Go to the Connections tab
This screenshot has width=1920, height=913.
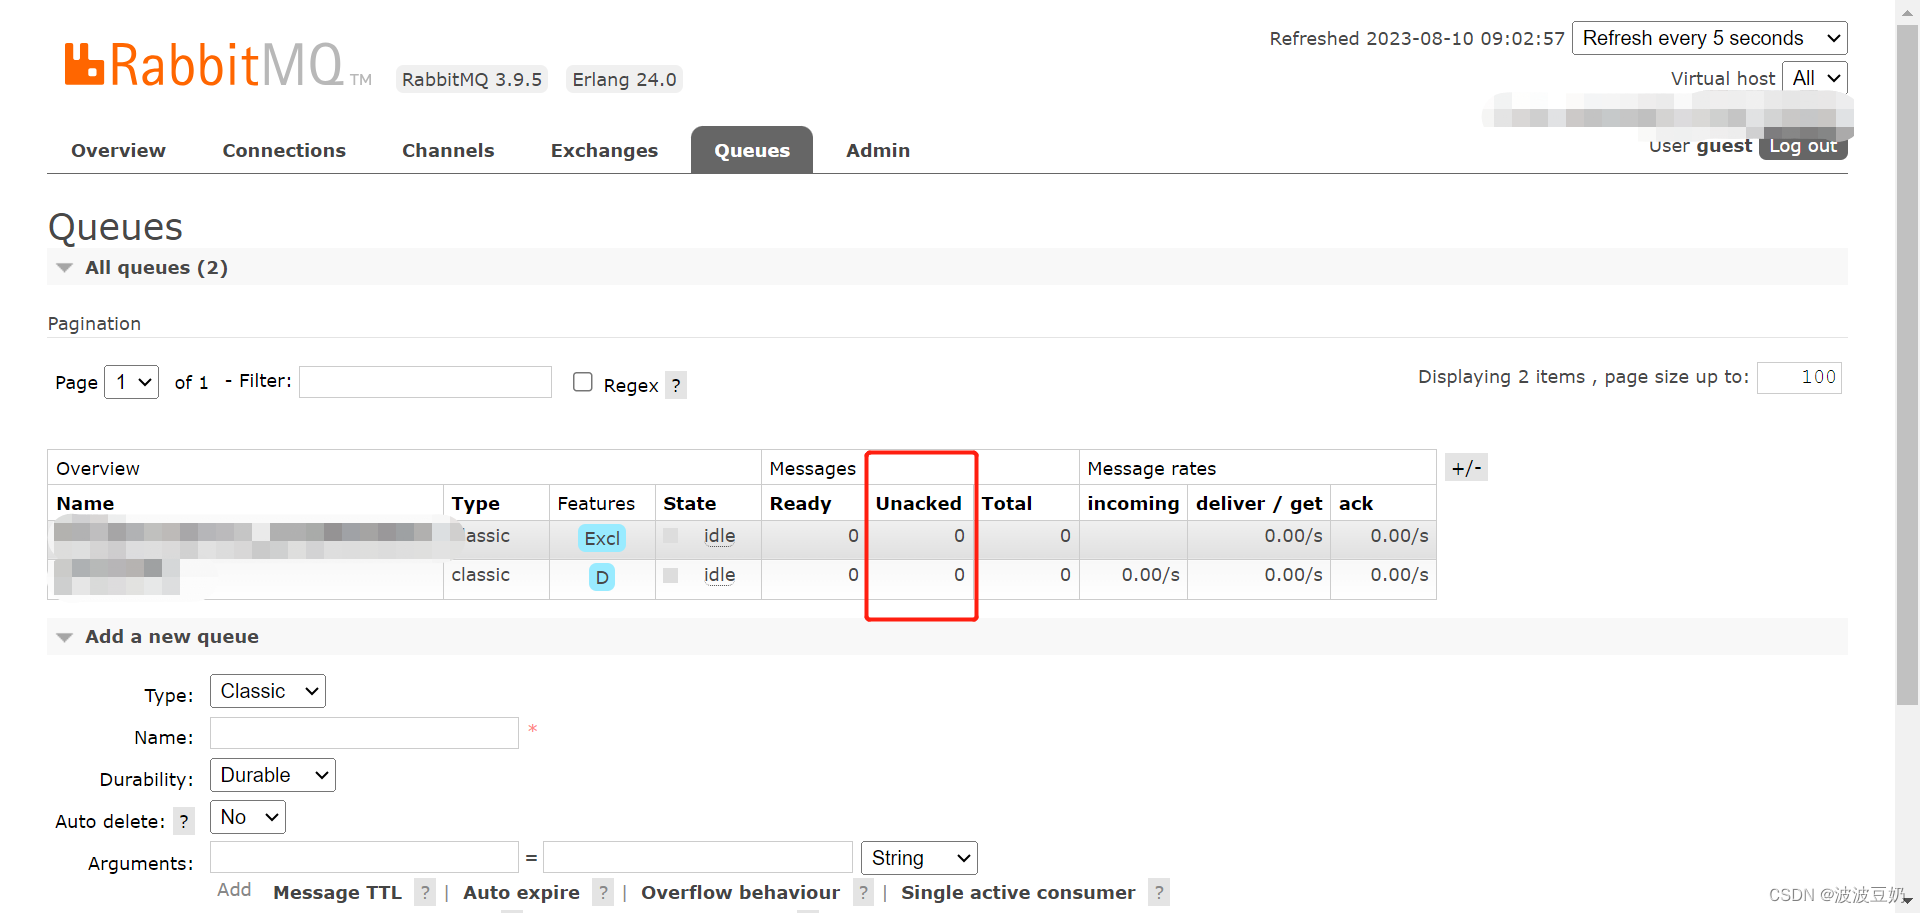click(x=284, y=150)
